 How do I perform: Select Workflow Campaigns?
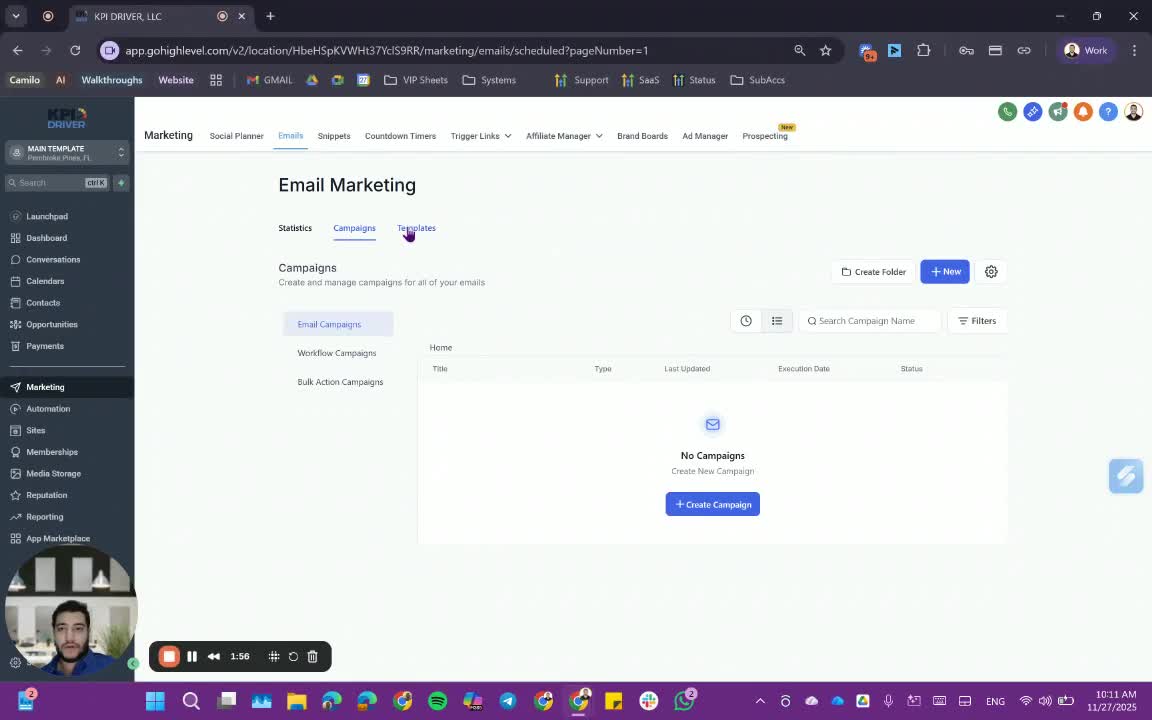338,353
